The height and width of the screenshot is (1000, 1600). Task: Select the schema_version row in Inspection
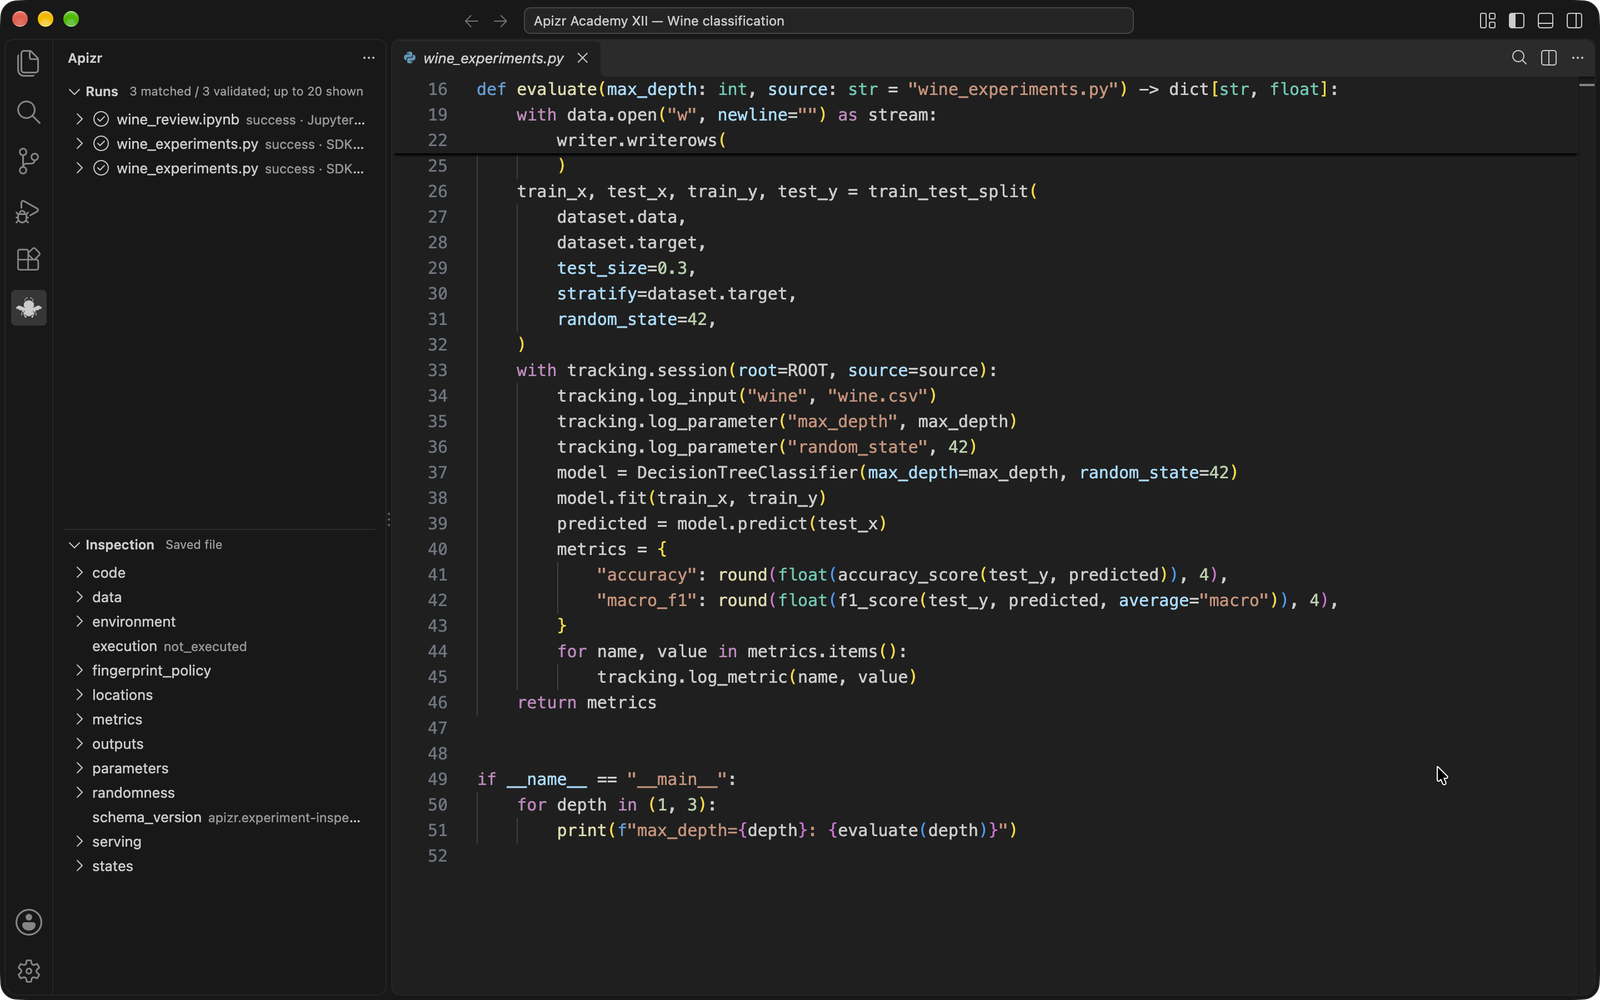(x=220, y=818)
